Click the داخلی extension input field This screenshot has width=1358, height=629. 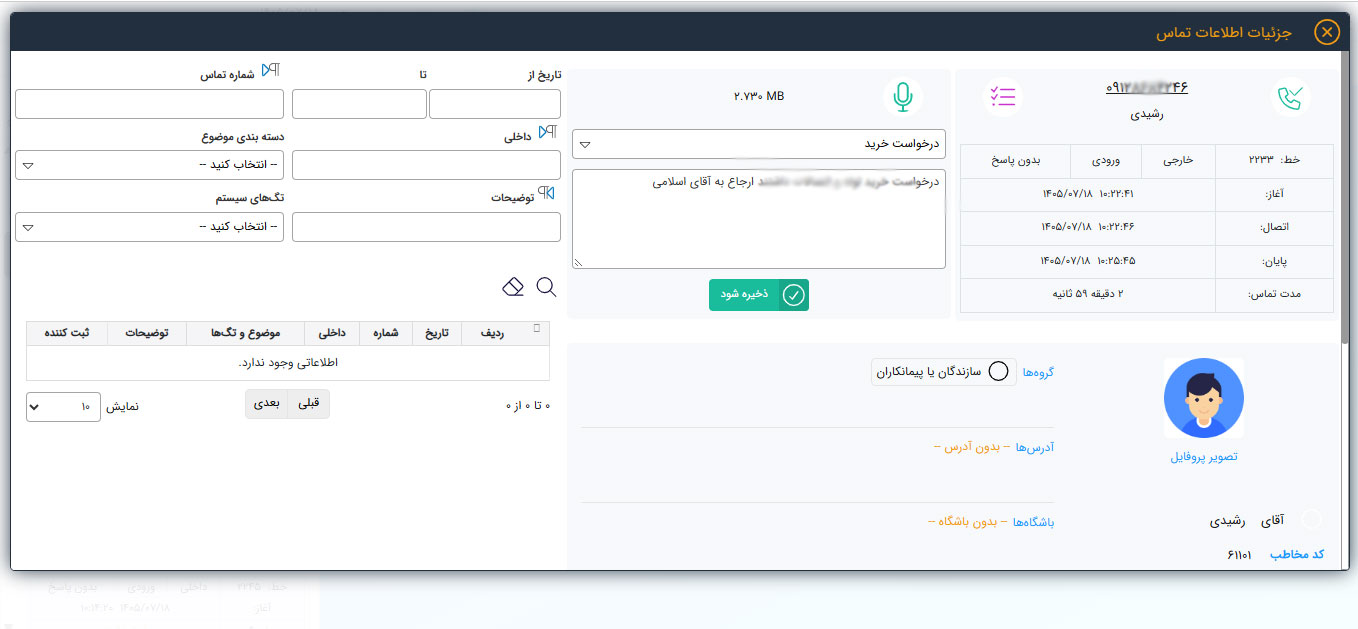pos(426,165)
